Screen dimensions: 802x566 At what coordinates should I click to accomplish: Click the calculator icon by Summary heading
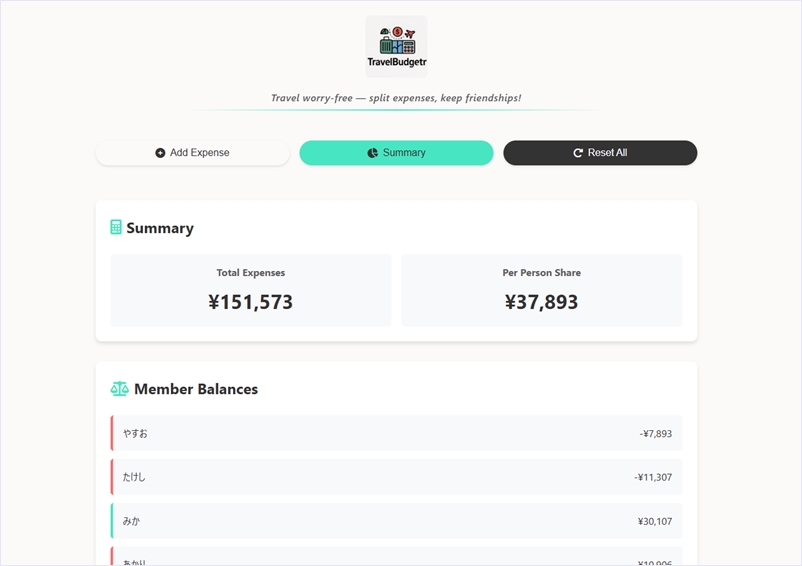point(116,228)
